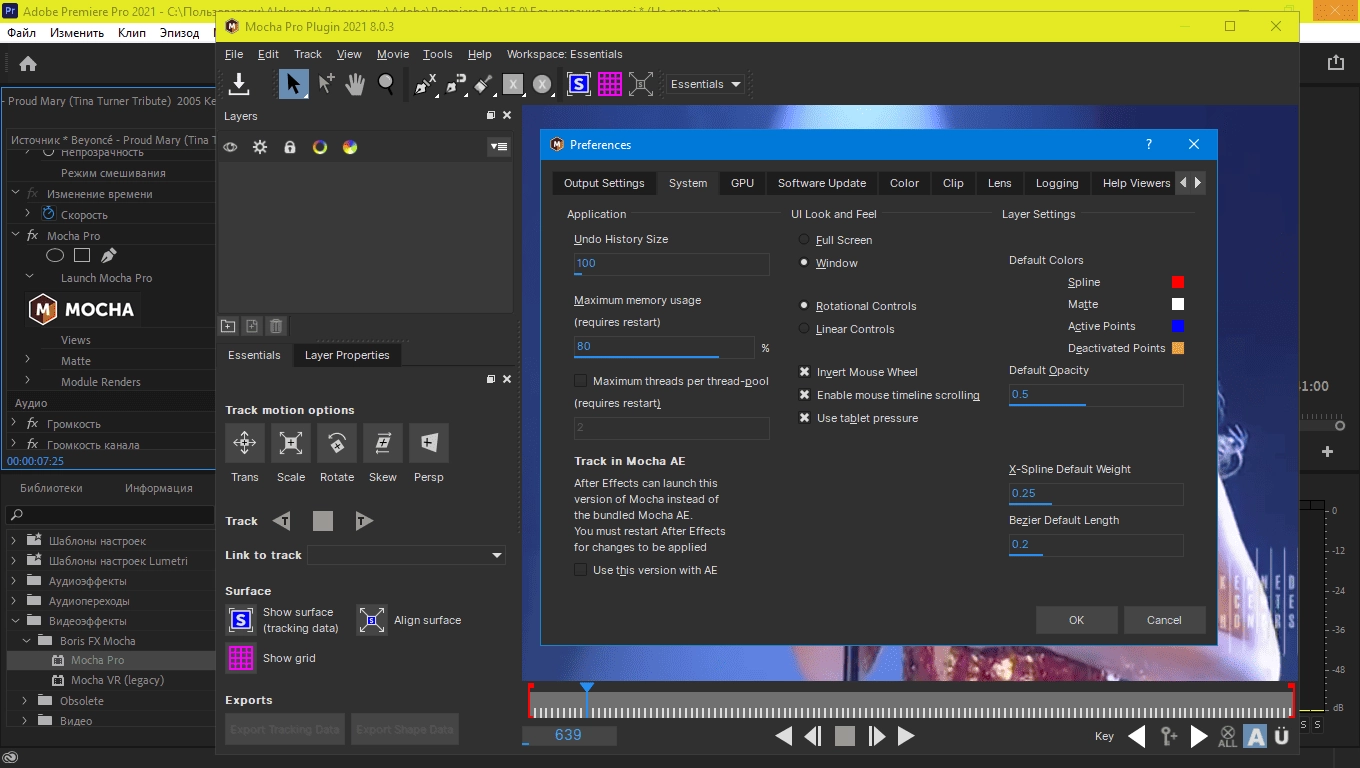Toggle Enable mouse timeline scrolling checkbox
Viewport: 1360px width, 768px height.
pos(804,395)
